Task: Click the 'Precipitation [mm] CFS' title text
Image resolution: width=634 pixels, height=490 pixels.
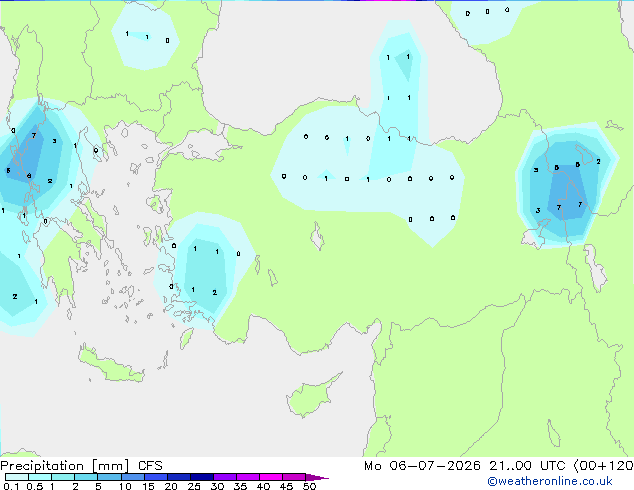Action: [x=81, y=466]
